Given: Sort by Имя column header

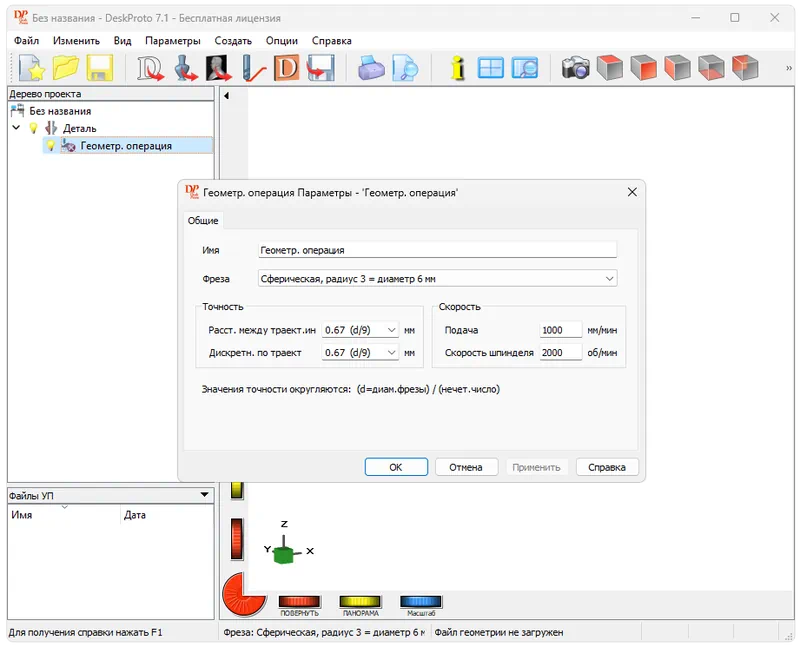Looking at the screenshot, I should tap(64, 515).
